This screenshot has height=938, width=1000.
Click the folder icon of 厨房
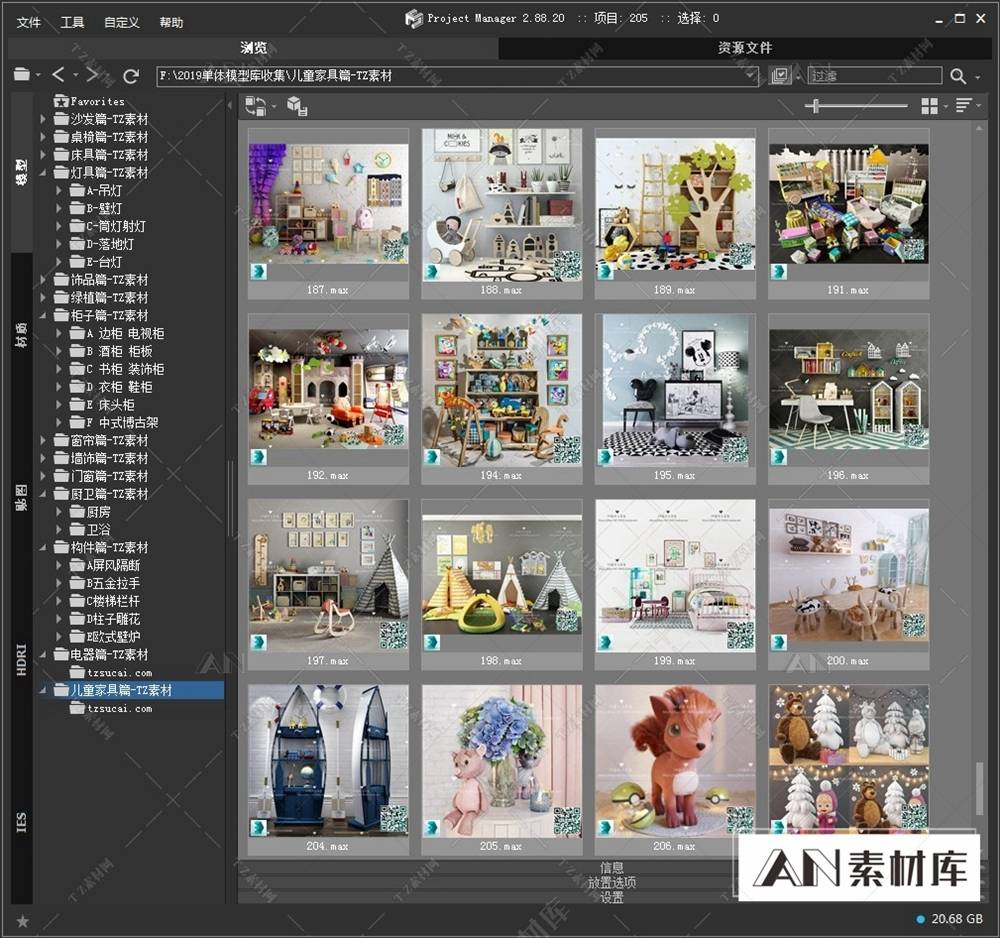[77, 511]
